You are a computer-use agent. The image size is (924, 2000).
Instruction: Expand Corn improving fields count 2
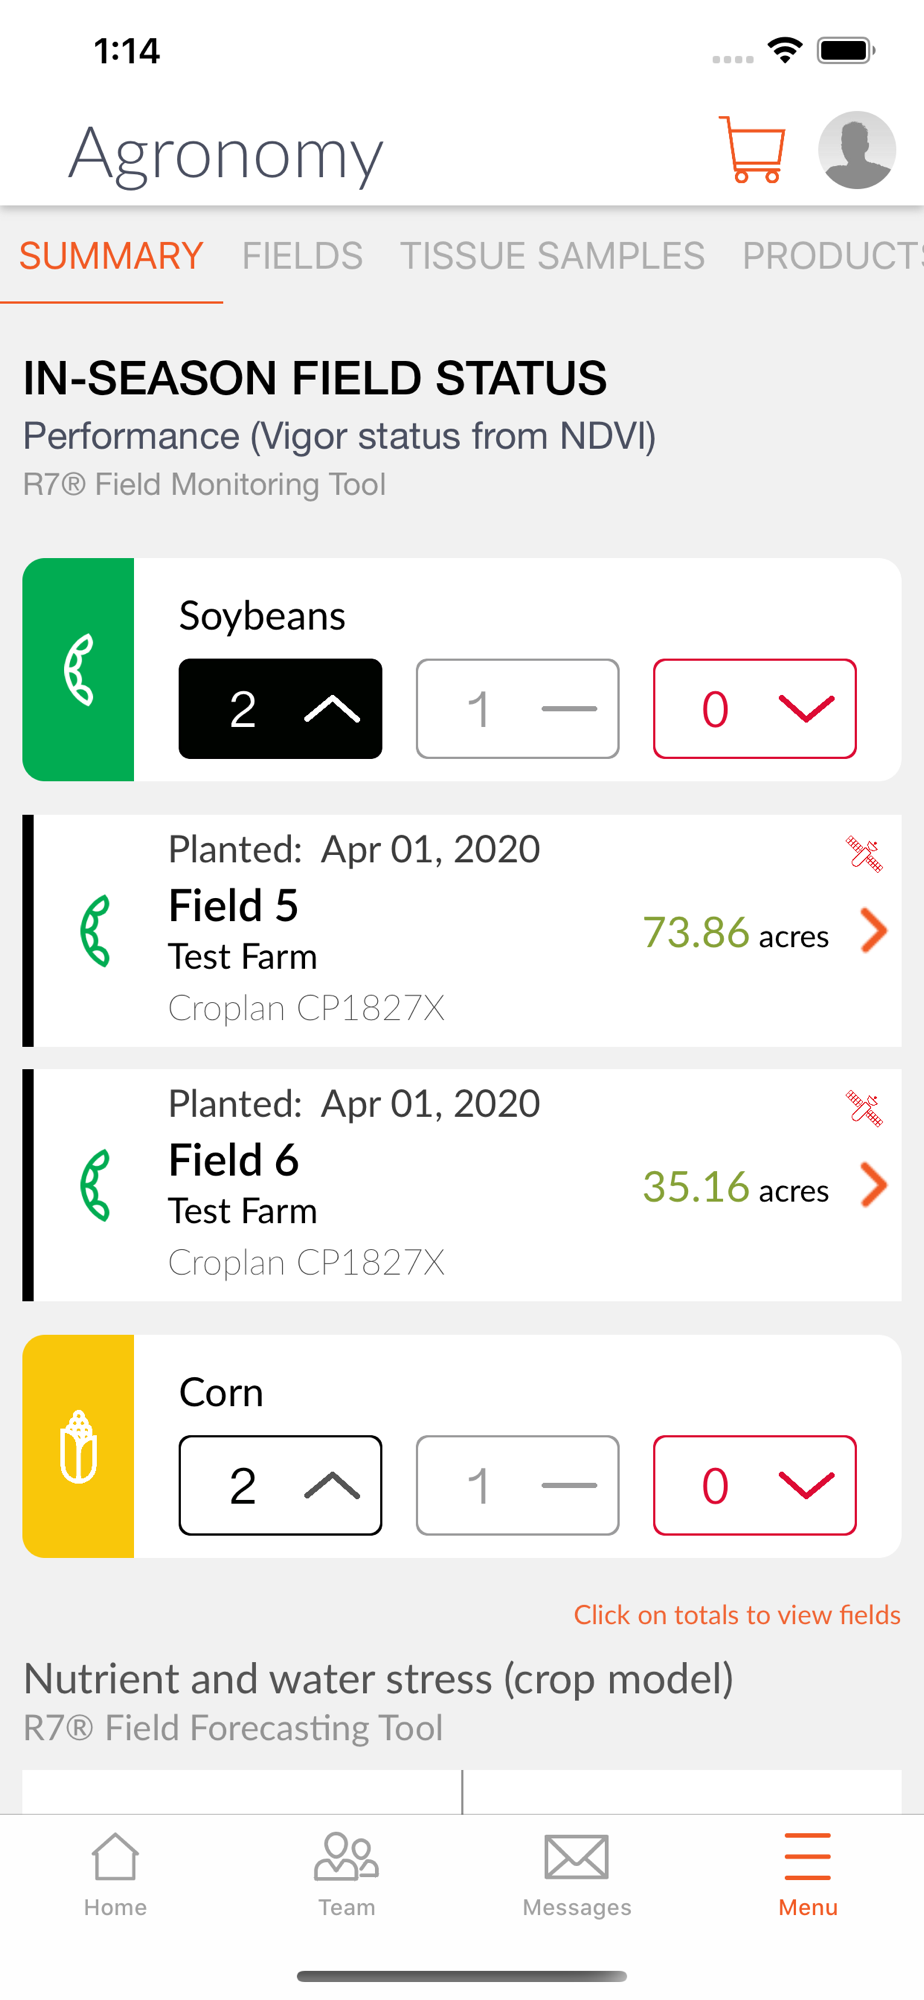tap(280, 1486)
